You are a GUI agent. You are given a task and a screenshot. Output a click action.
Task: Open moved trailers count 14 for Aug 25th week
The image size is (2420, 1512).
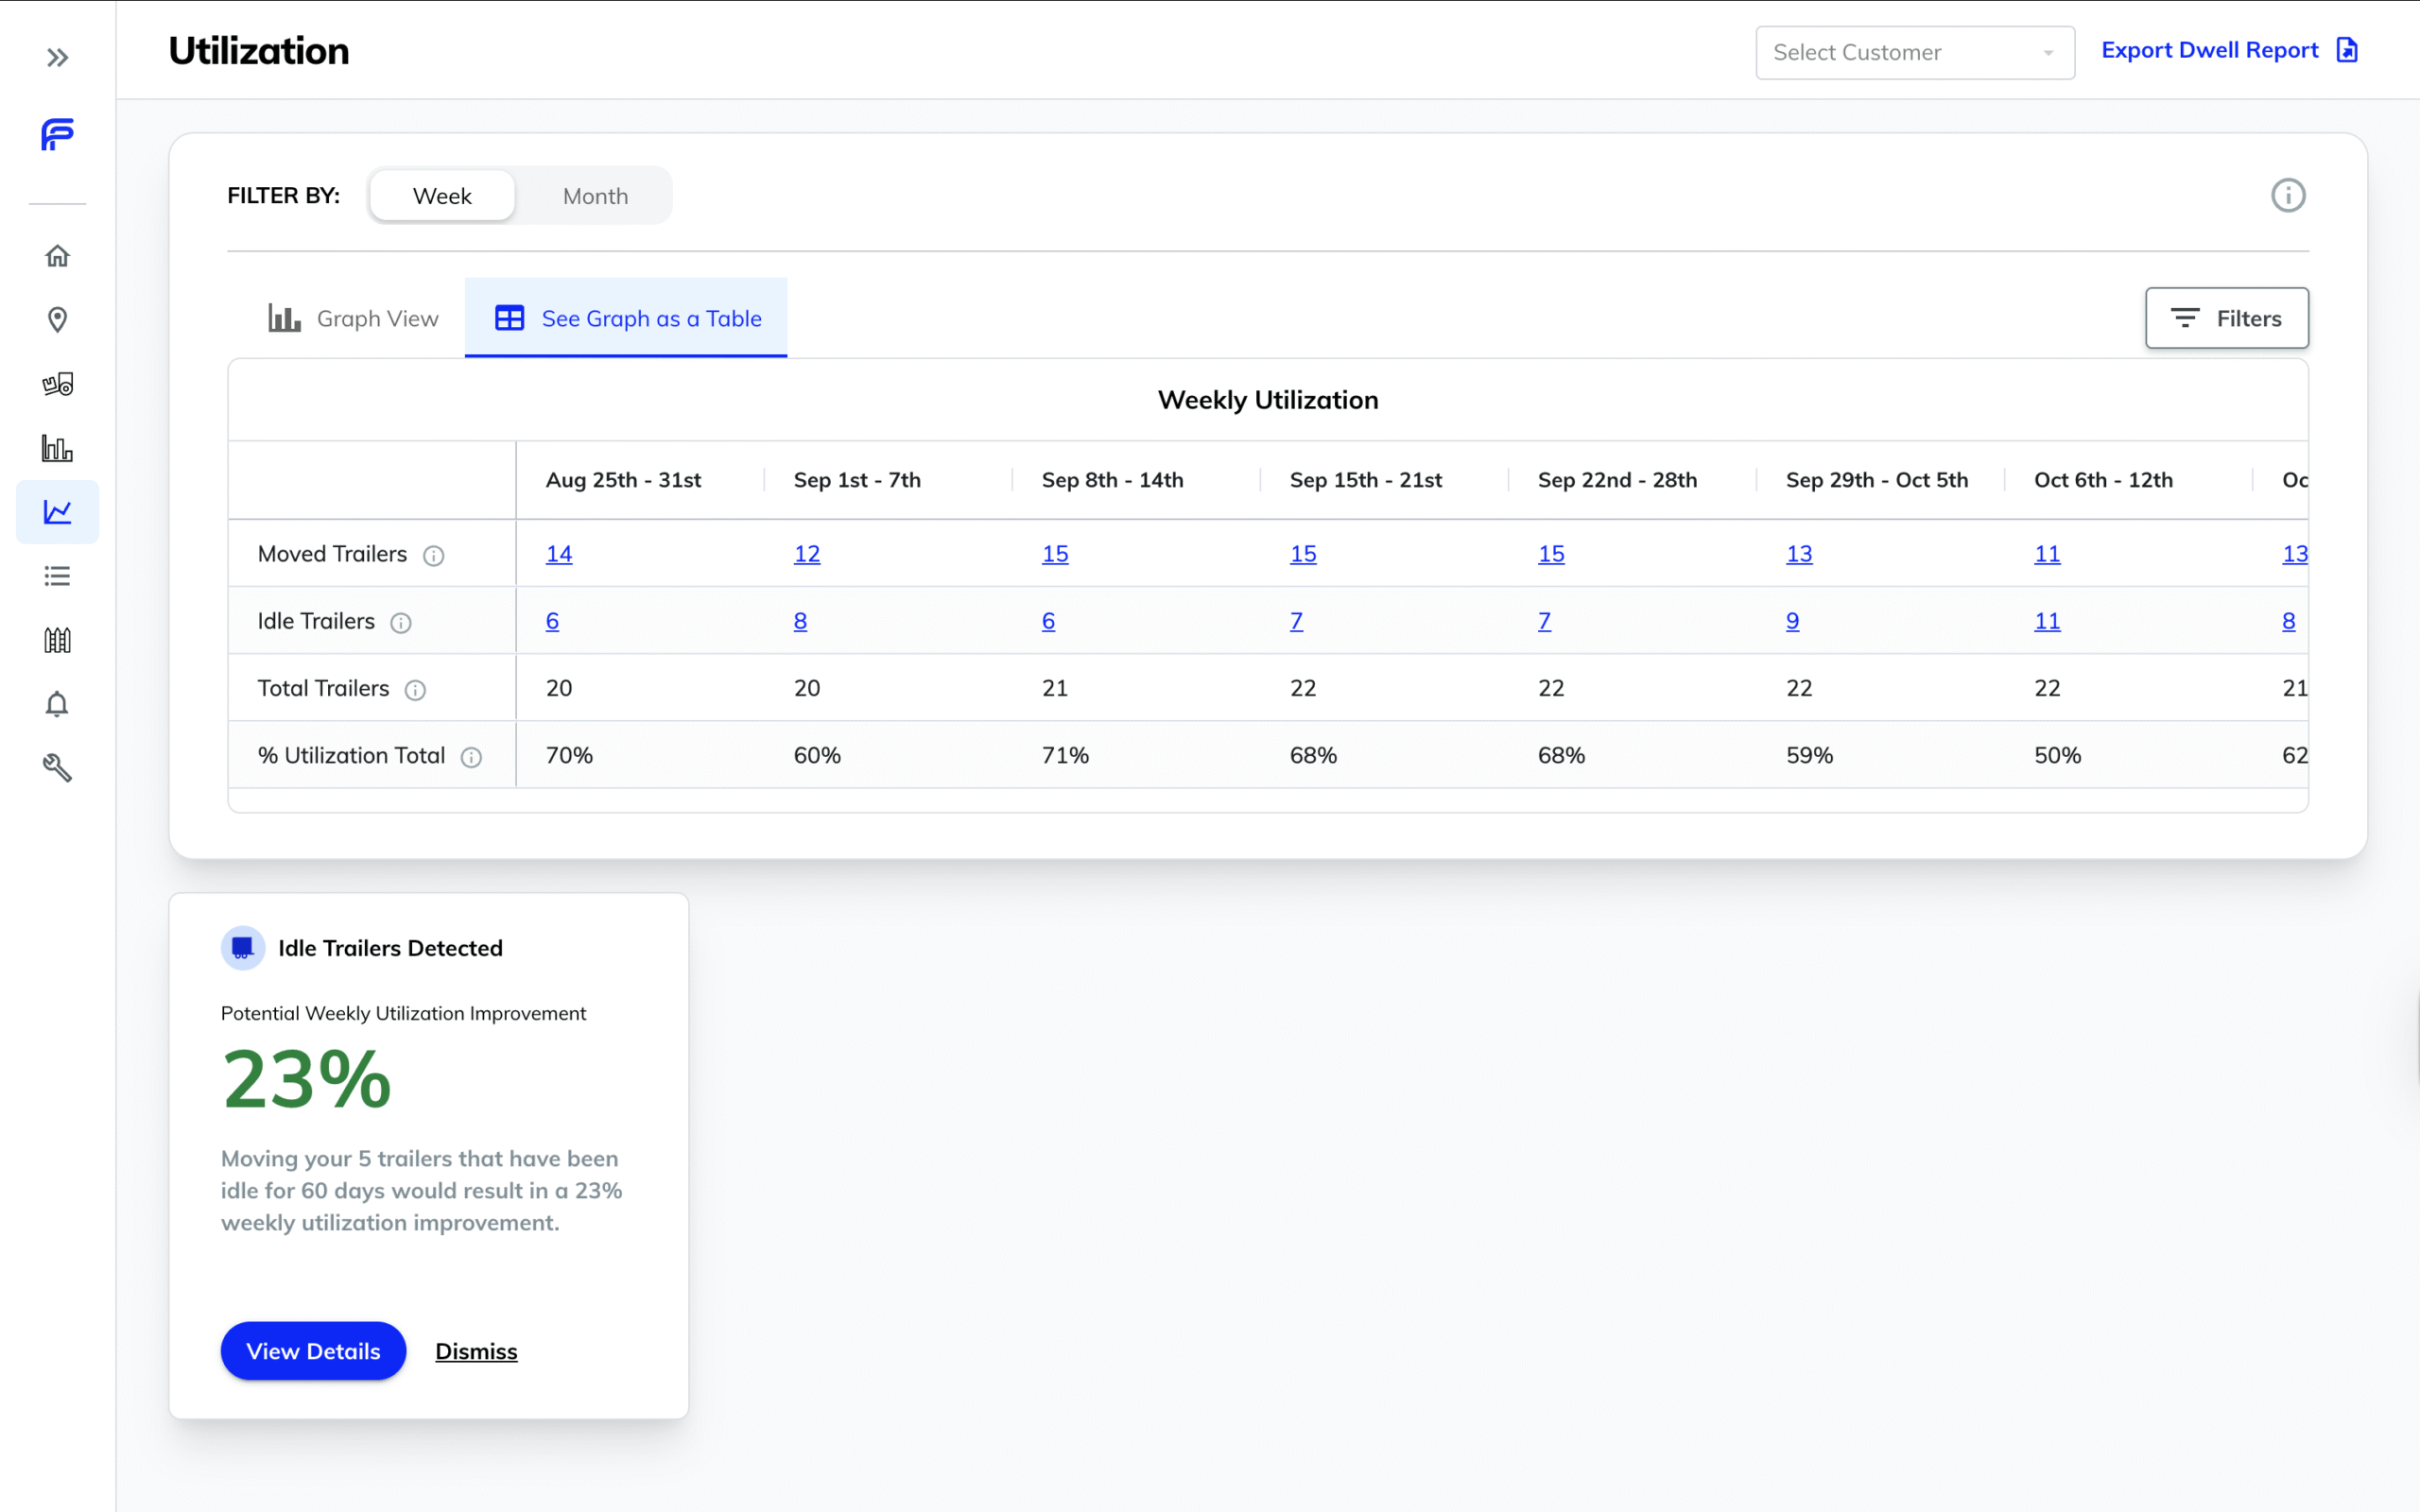tap(559, 554)
